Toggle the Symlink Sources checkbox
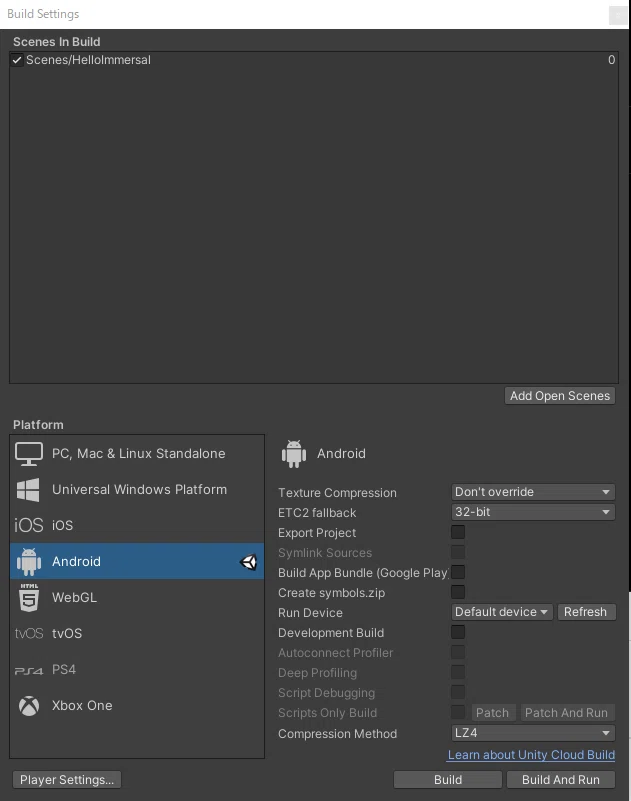Viewport: 631px width, 801px height. pos(458,552)
